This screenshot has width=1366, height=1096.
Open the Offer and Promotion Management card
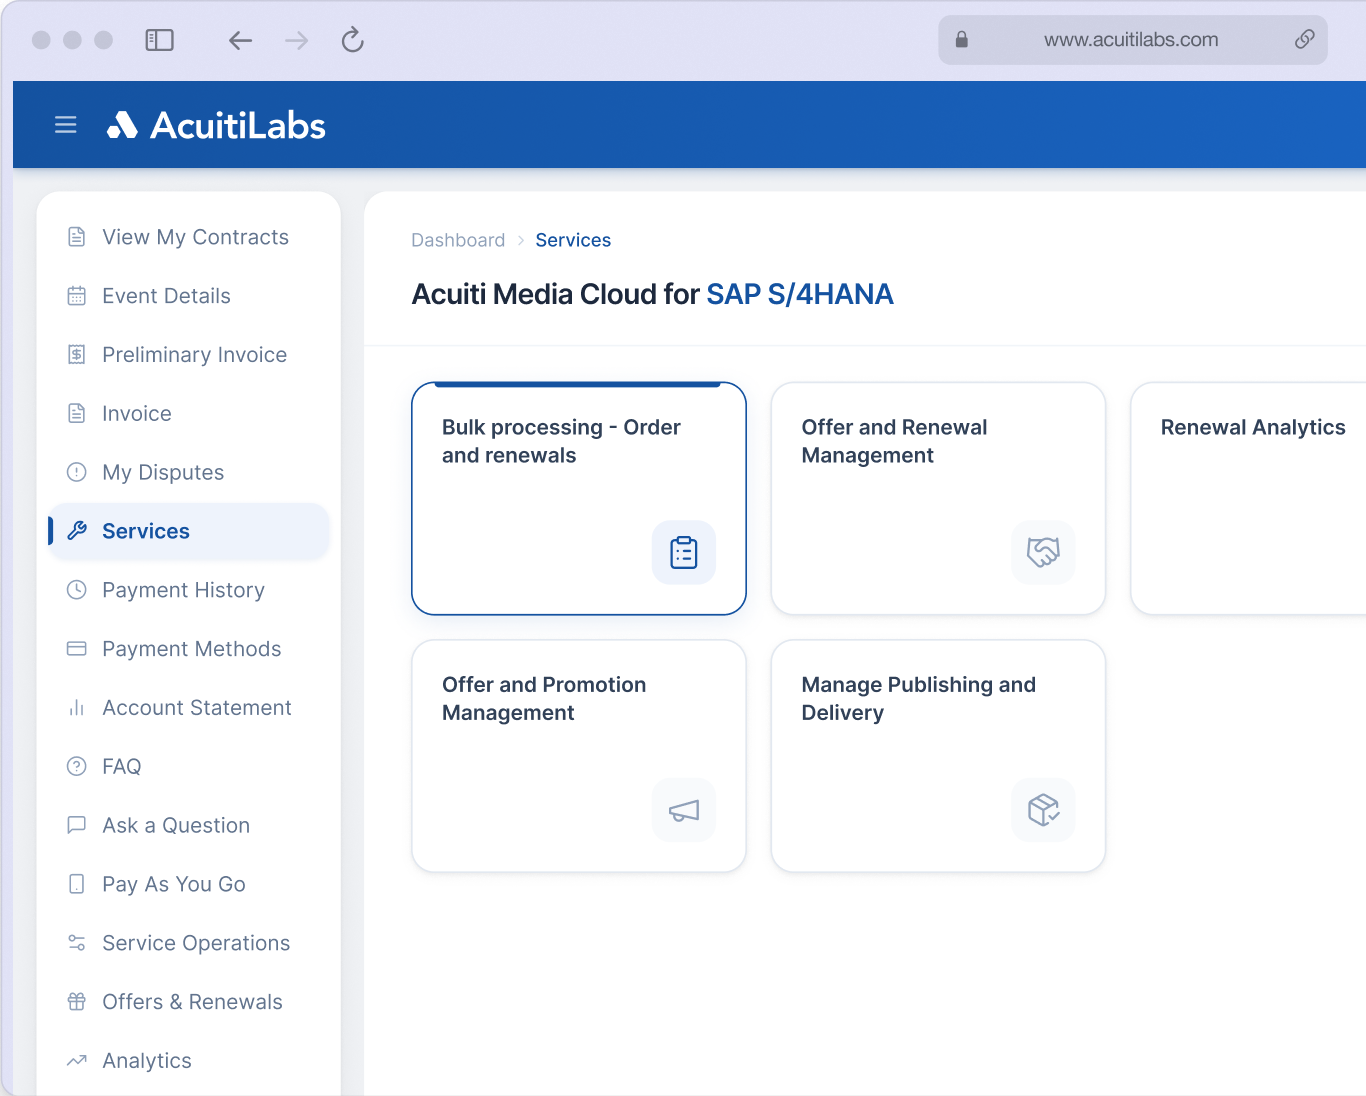point(579,756)
